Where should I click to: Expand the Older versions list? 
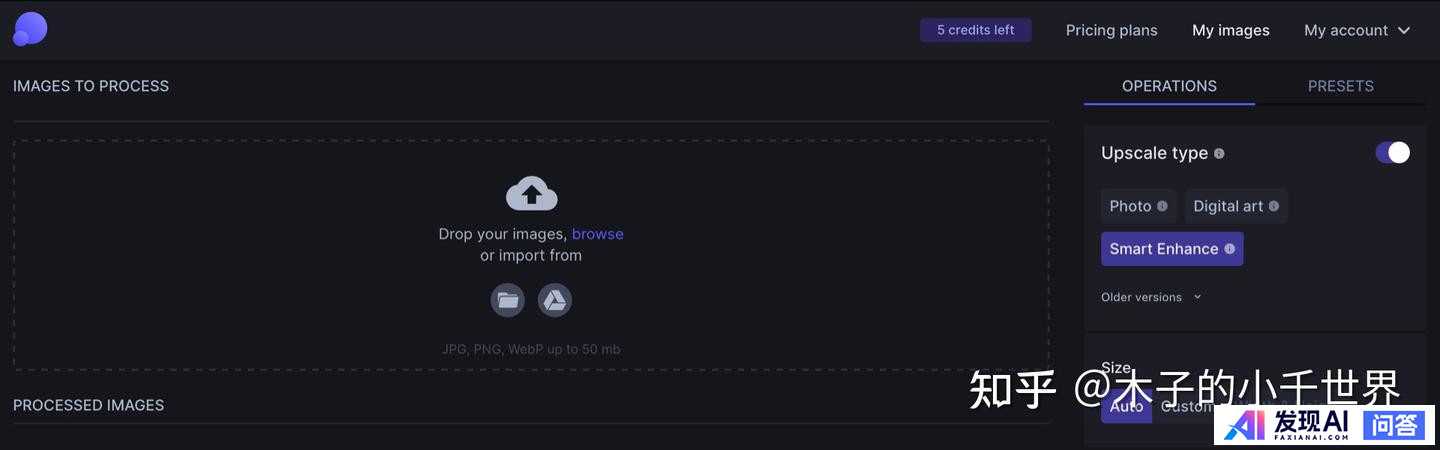click(x=1151, y=297)
